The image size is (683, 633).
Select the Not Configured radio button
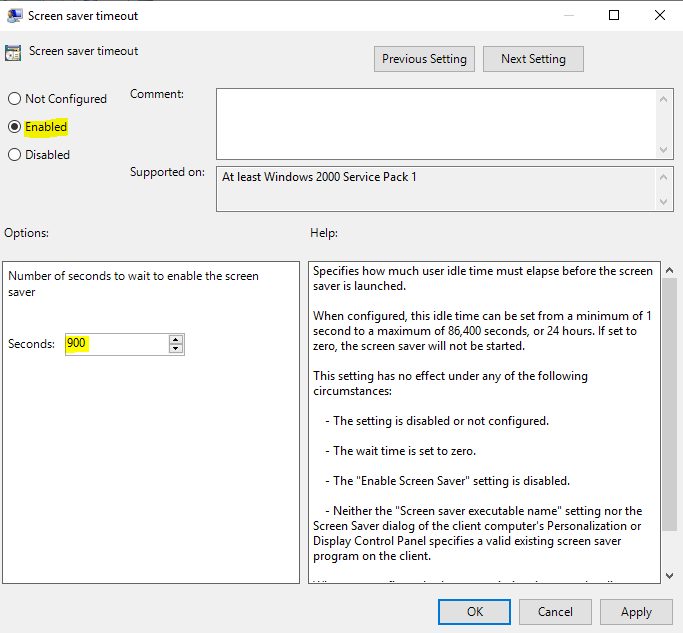pos(14,99)
